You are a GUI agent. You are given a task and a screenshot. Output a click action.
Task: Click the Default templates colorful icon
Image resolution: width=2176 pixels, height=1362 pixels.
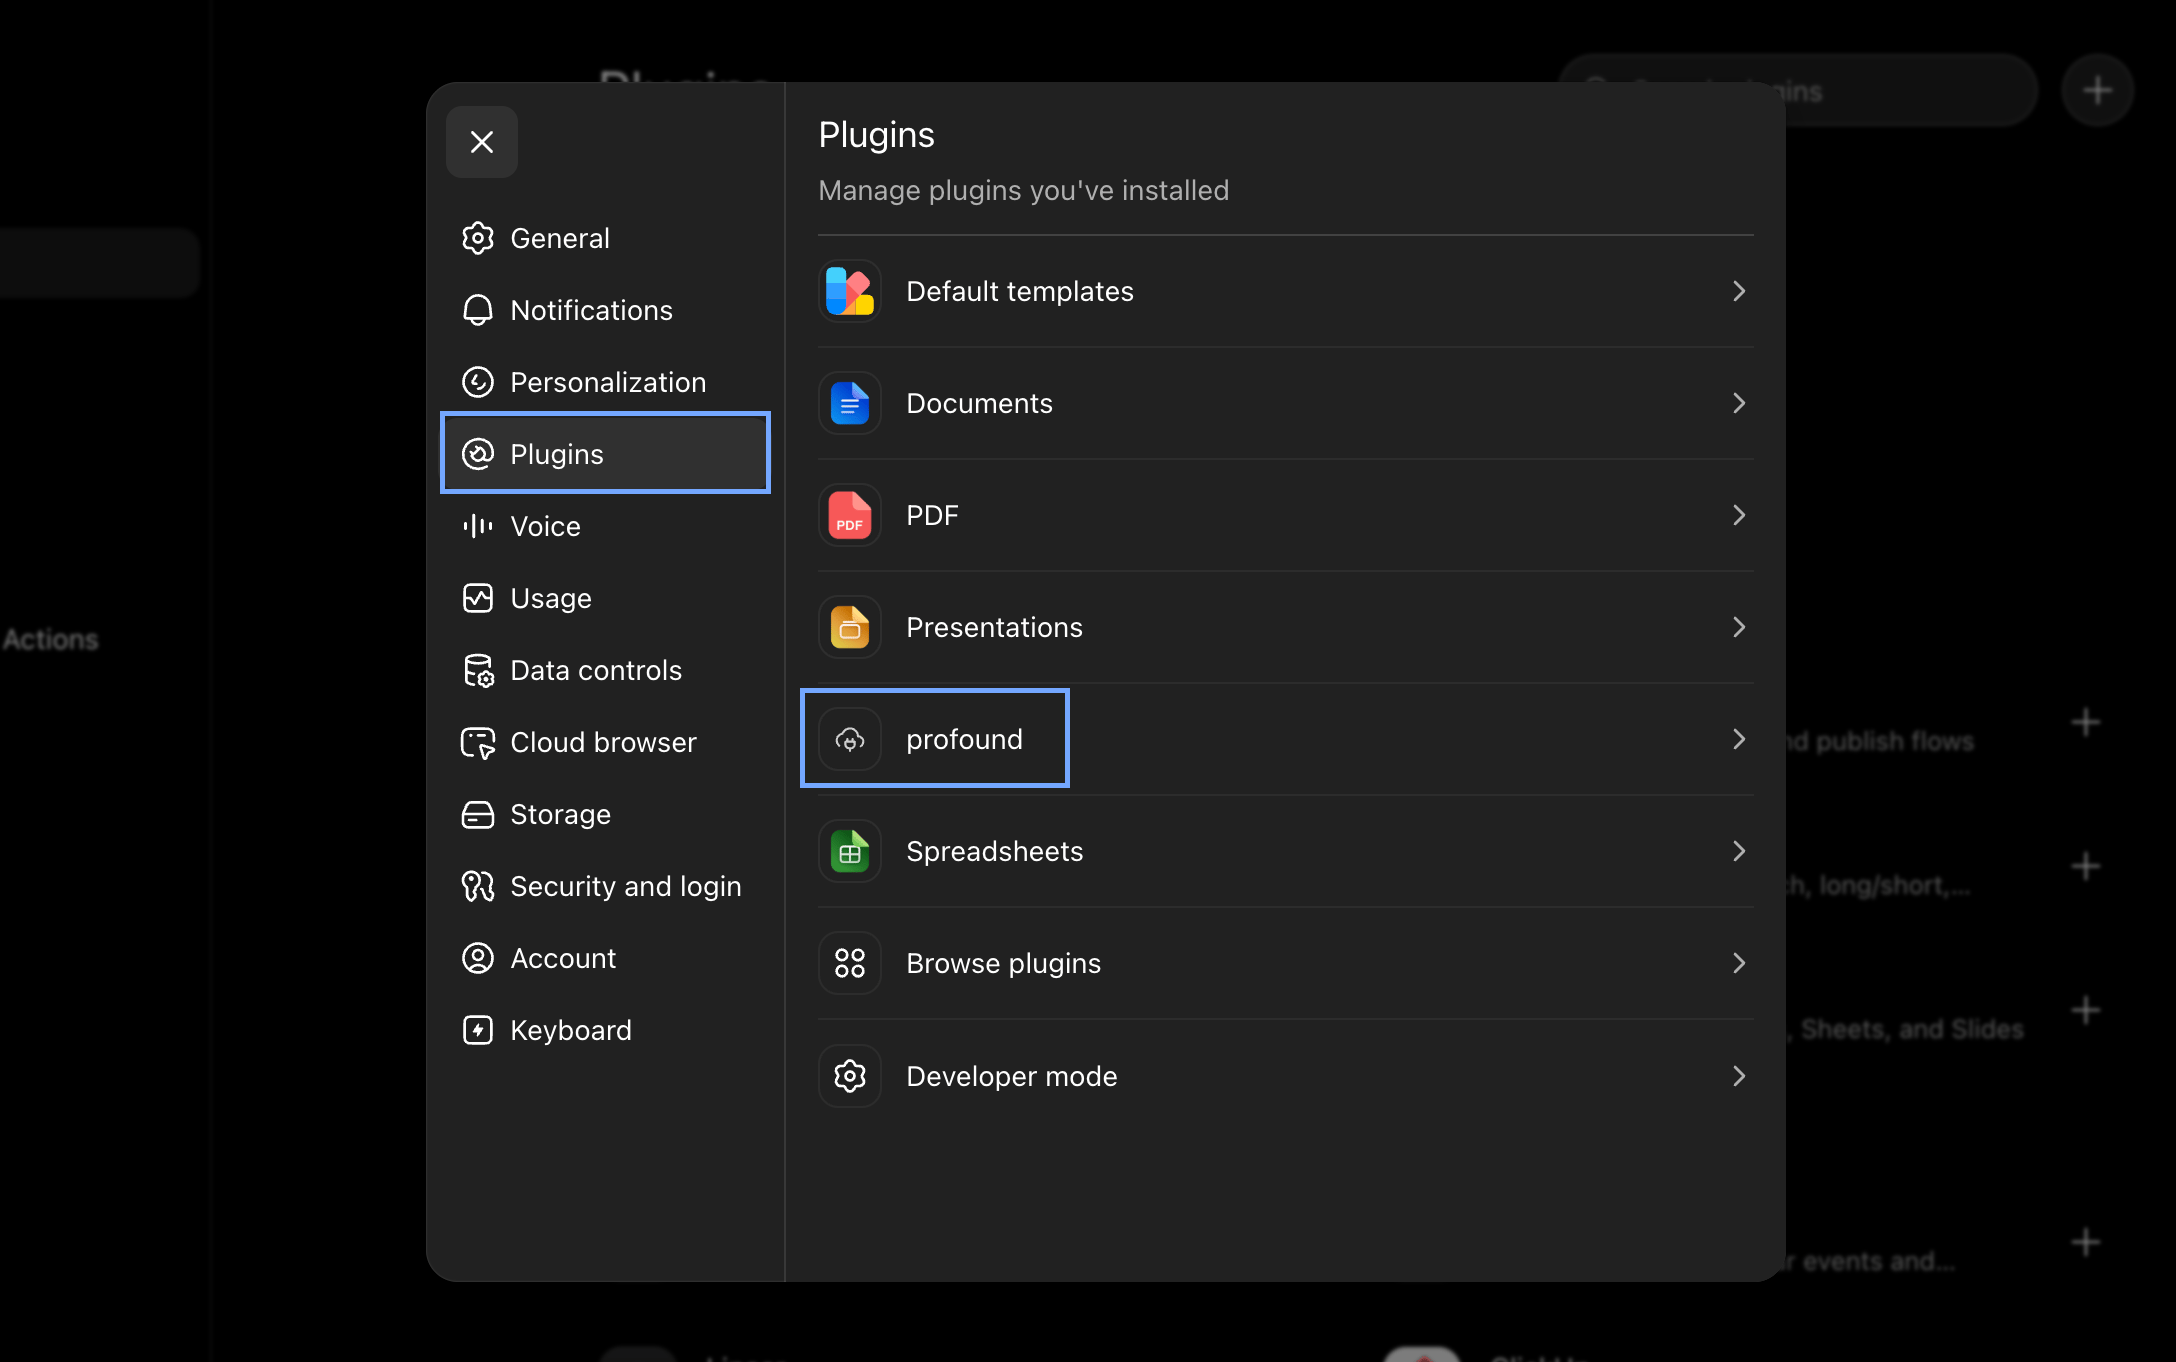[850, 291]
